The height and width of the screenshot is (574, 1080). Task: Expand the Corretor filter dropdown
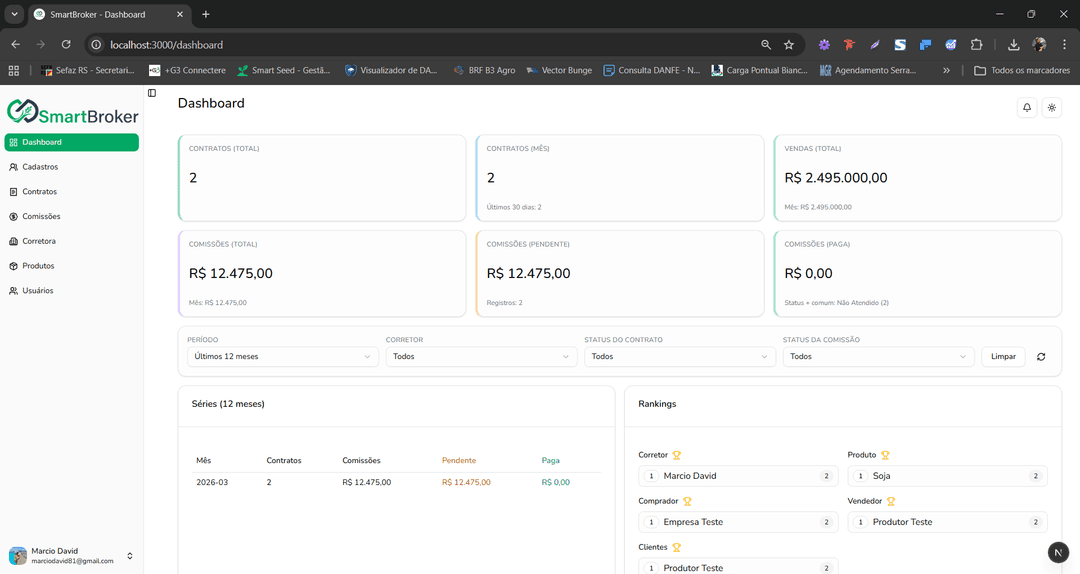(x=480, y=357)
